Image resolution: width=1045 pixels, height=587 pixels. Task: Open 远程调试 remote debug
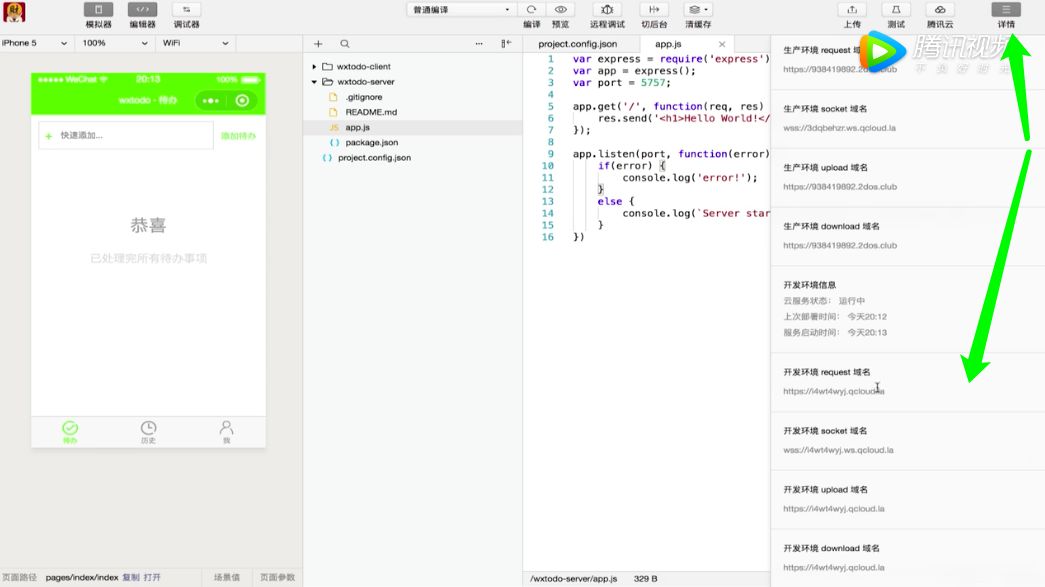[x=607, y=10]
